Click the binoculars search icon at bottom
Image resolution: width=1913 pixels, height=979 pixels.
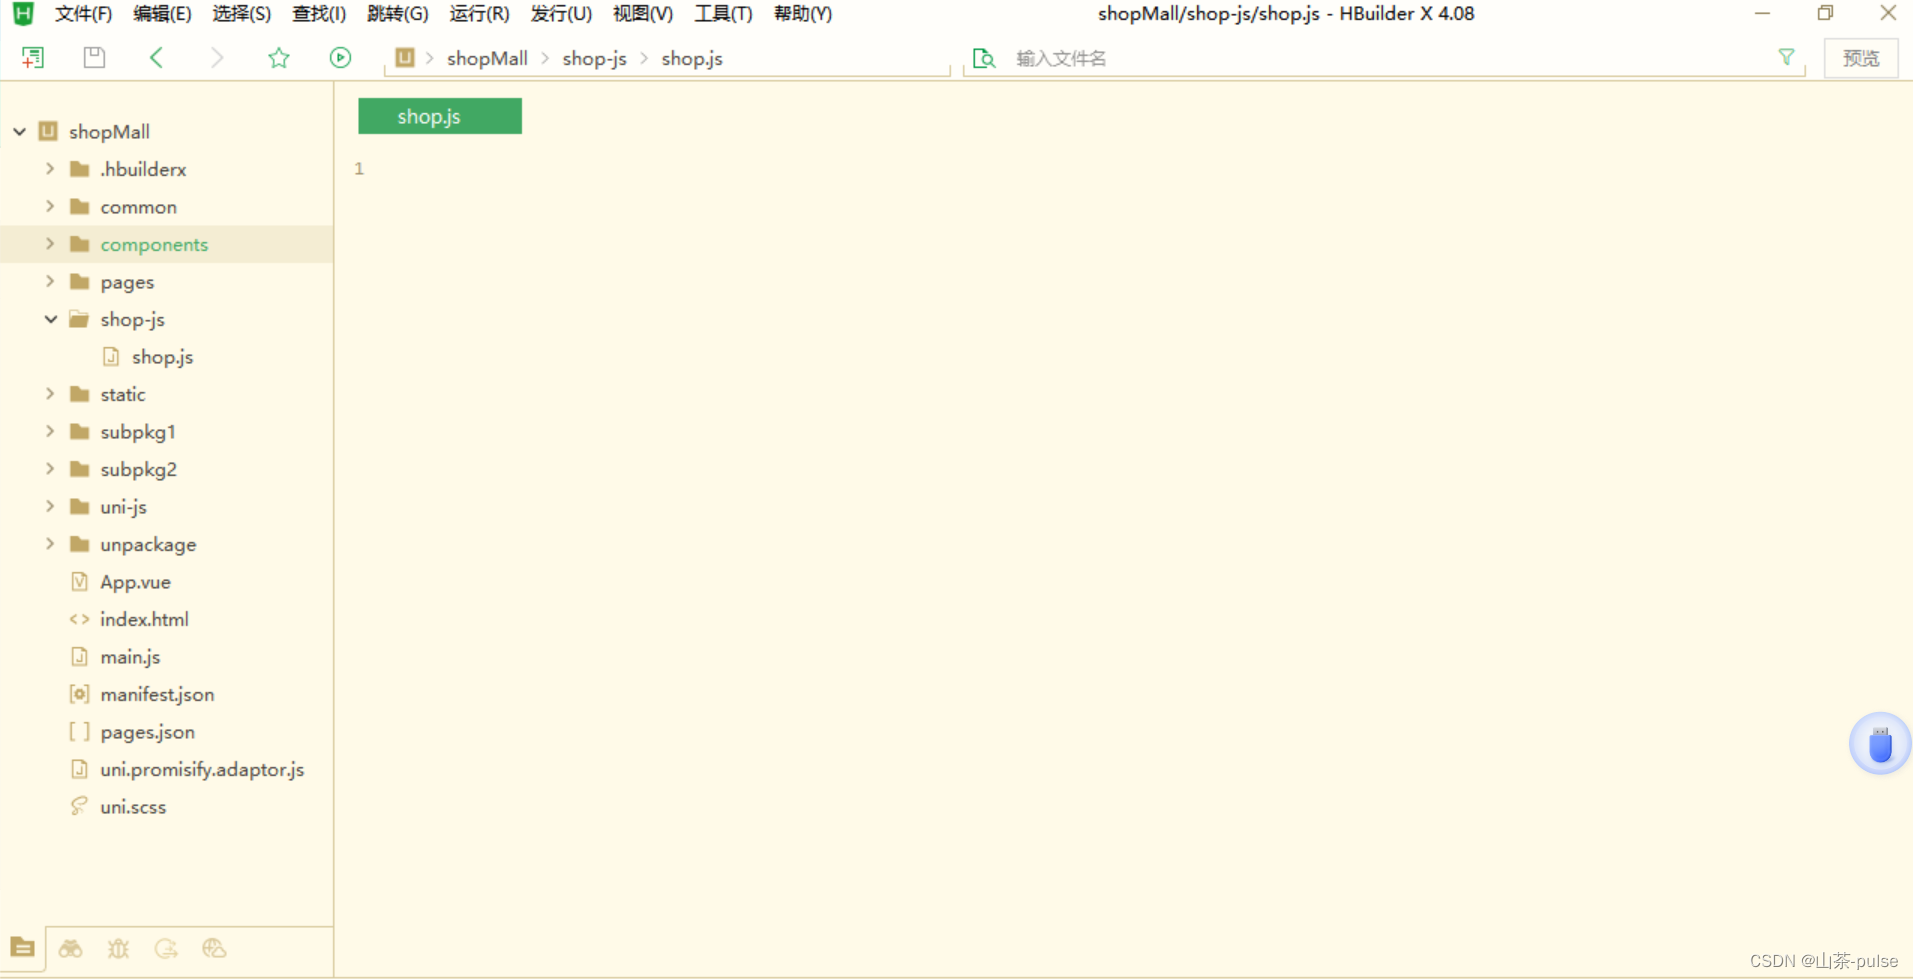(70, 948)
